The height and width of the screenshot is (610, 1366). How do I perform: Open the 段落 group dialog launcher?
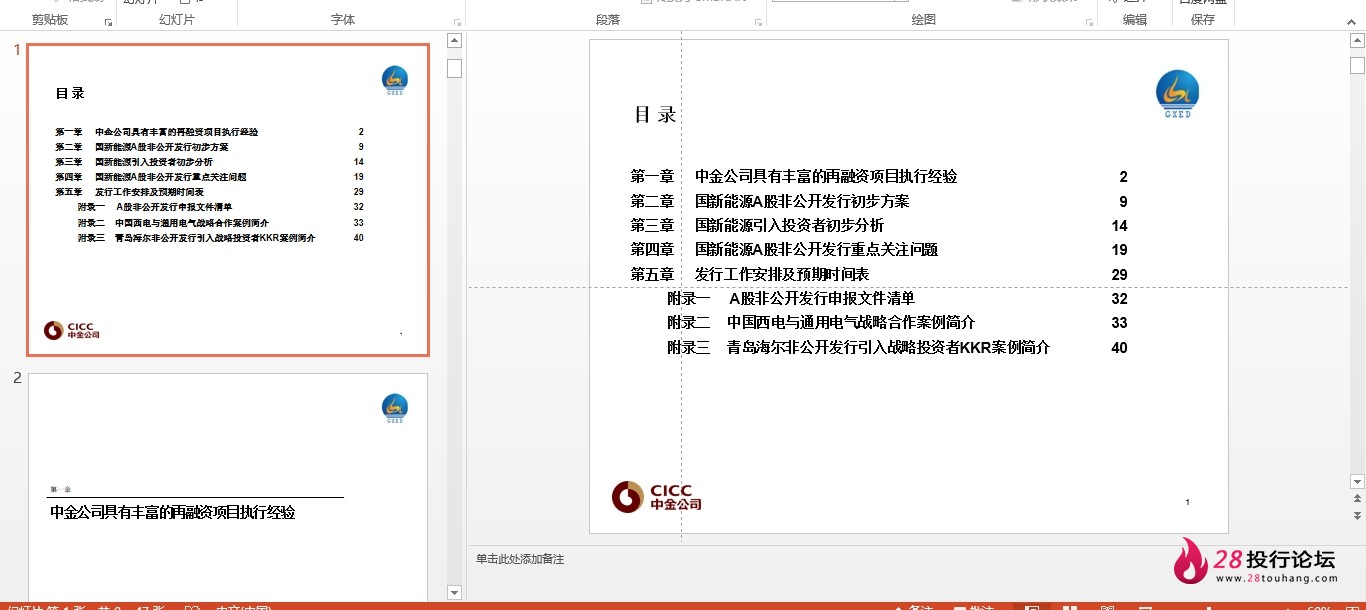pos(758,22)
